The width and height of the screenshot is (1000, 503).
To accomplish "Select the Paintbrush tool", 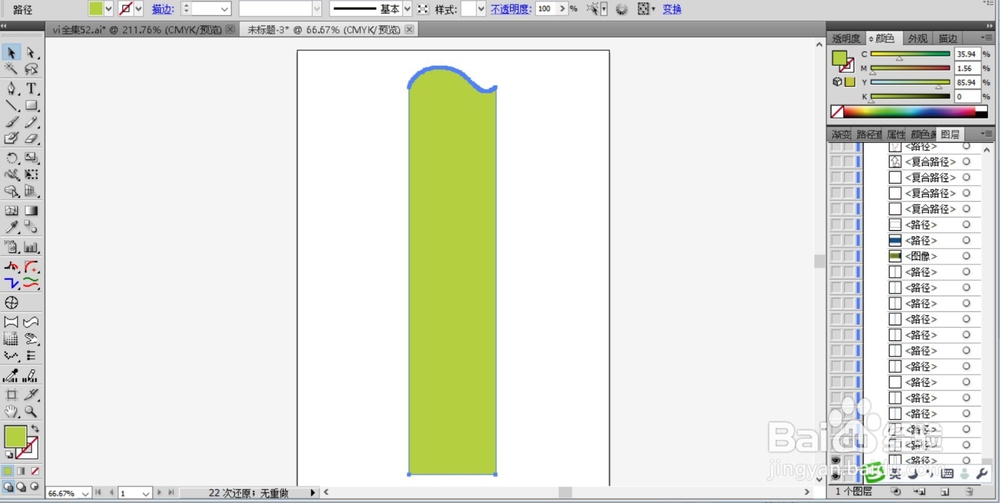I will (x=11, y=122).
